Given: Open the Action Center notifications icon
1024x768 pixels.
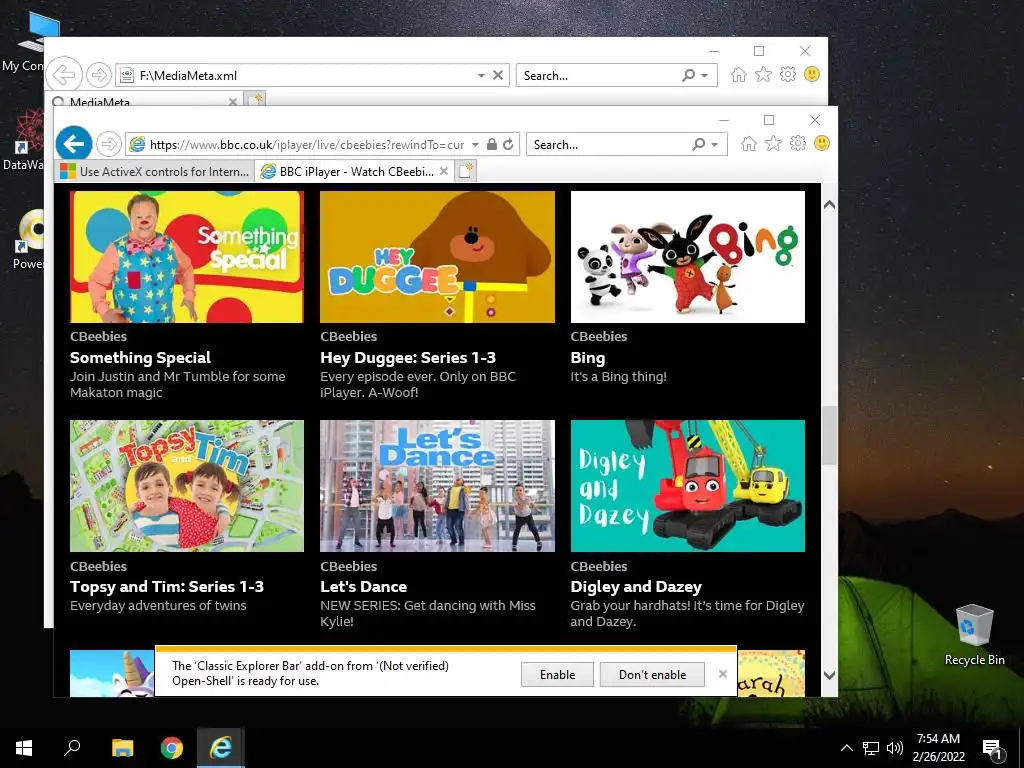Looking at the screenshot, I should 992,749.
